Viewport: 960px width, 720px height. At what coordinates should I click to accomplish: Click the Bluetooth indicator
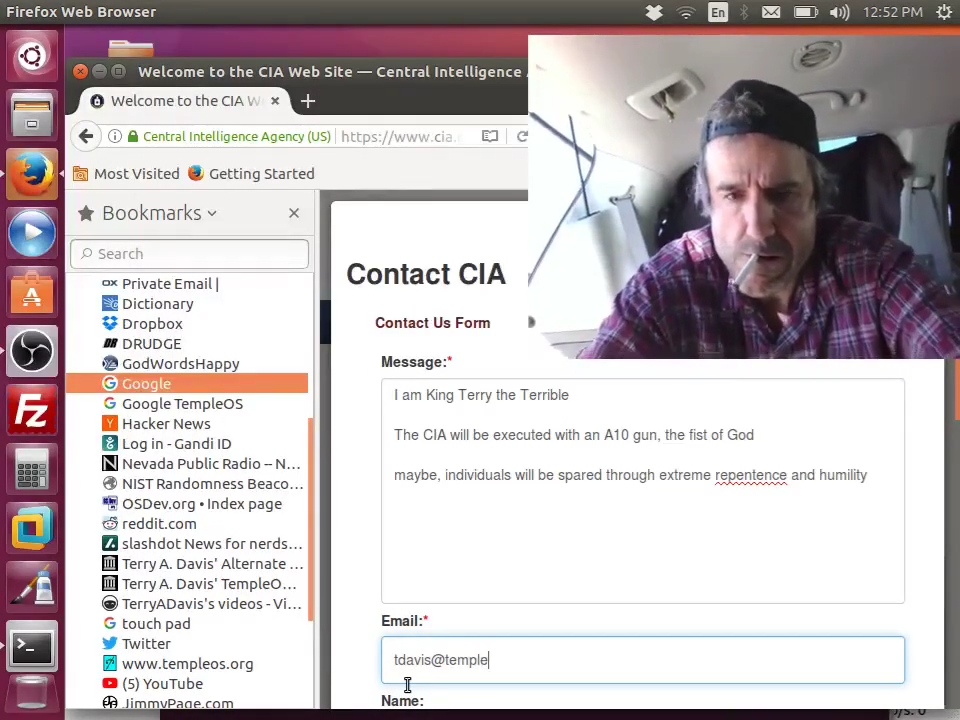click(x=744, y=12)
